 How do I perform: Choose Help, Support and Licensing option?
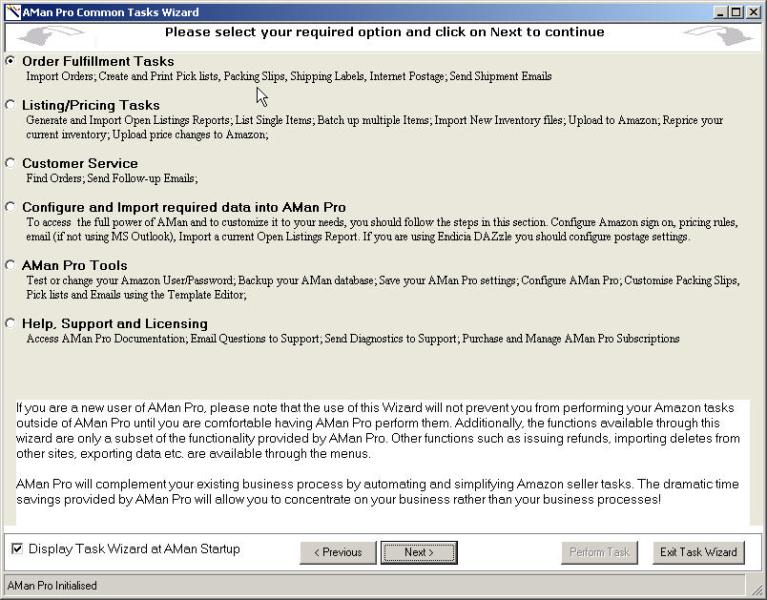tap(11, 323)
